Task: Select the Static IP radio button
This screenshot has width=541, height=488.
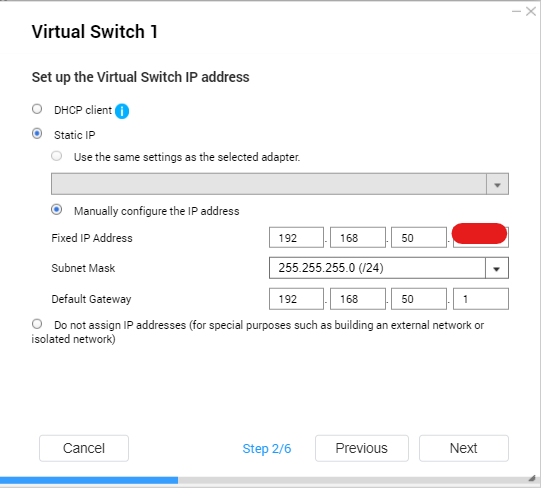Action: coord(37,134)
